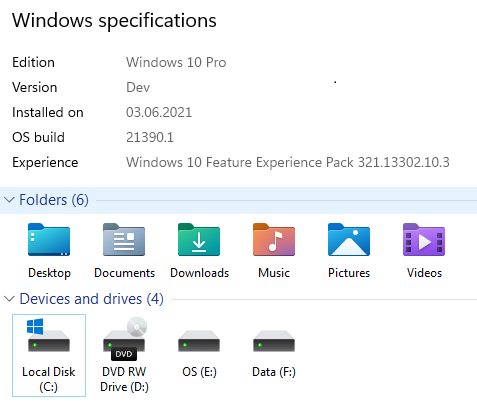
Task: Click the OS build value 21390.1
Action: coord(150,137)
